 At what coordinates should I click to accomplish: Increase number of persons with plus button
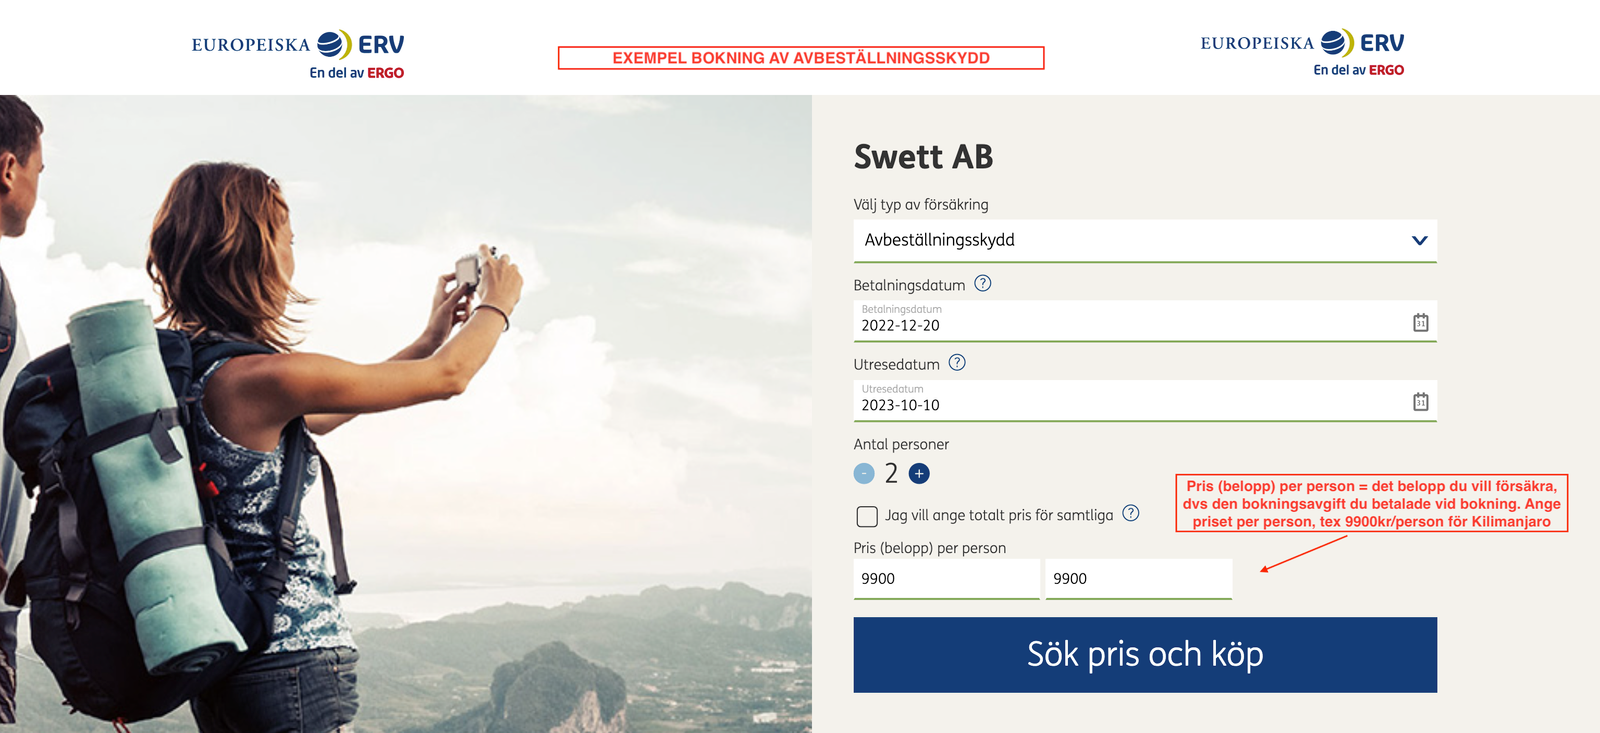pyautogui.click(x=919, y=474)
